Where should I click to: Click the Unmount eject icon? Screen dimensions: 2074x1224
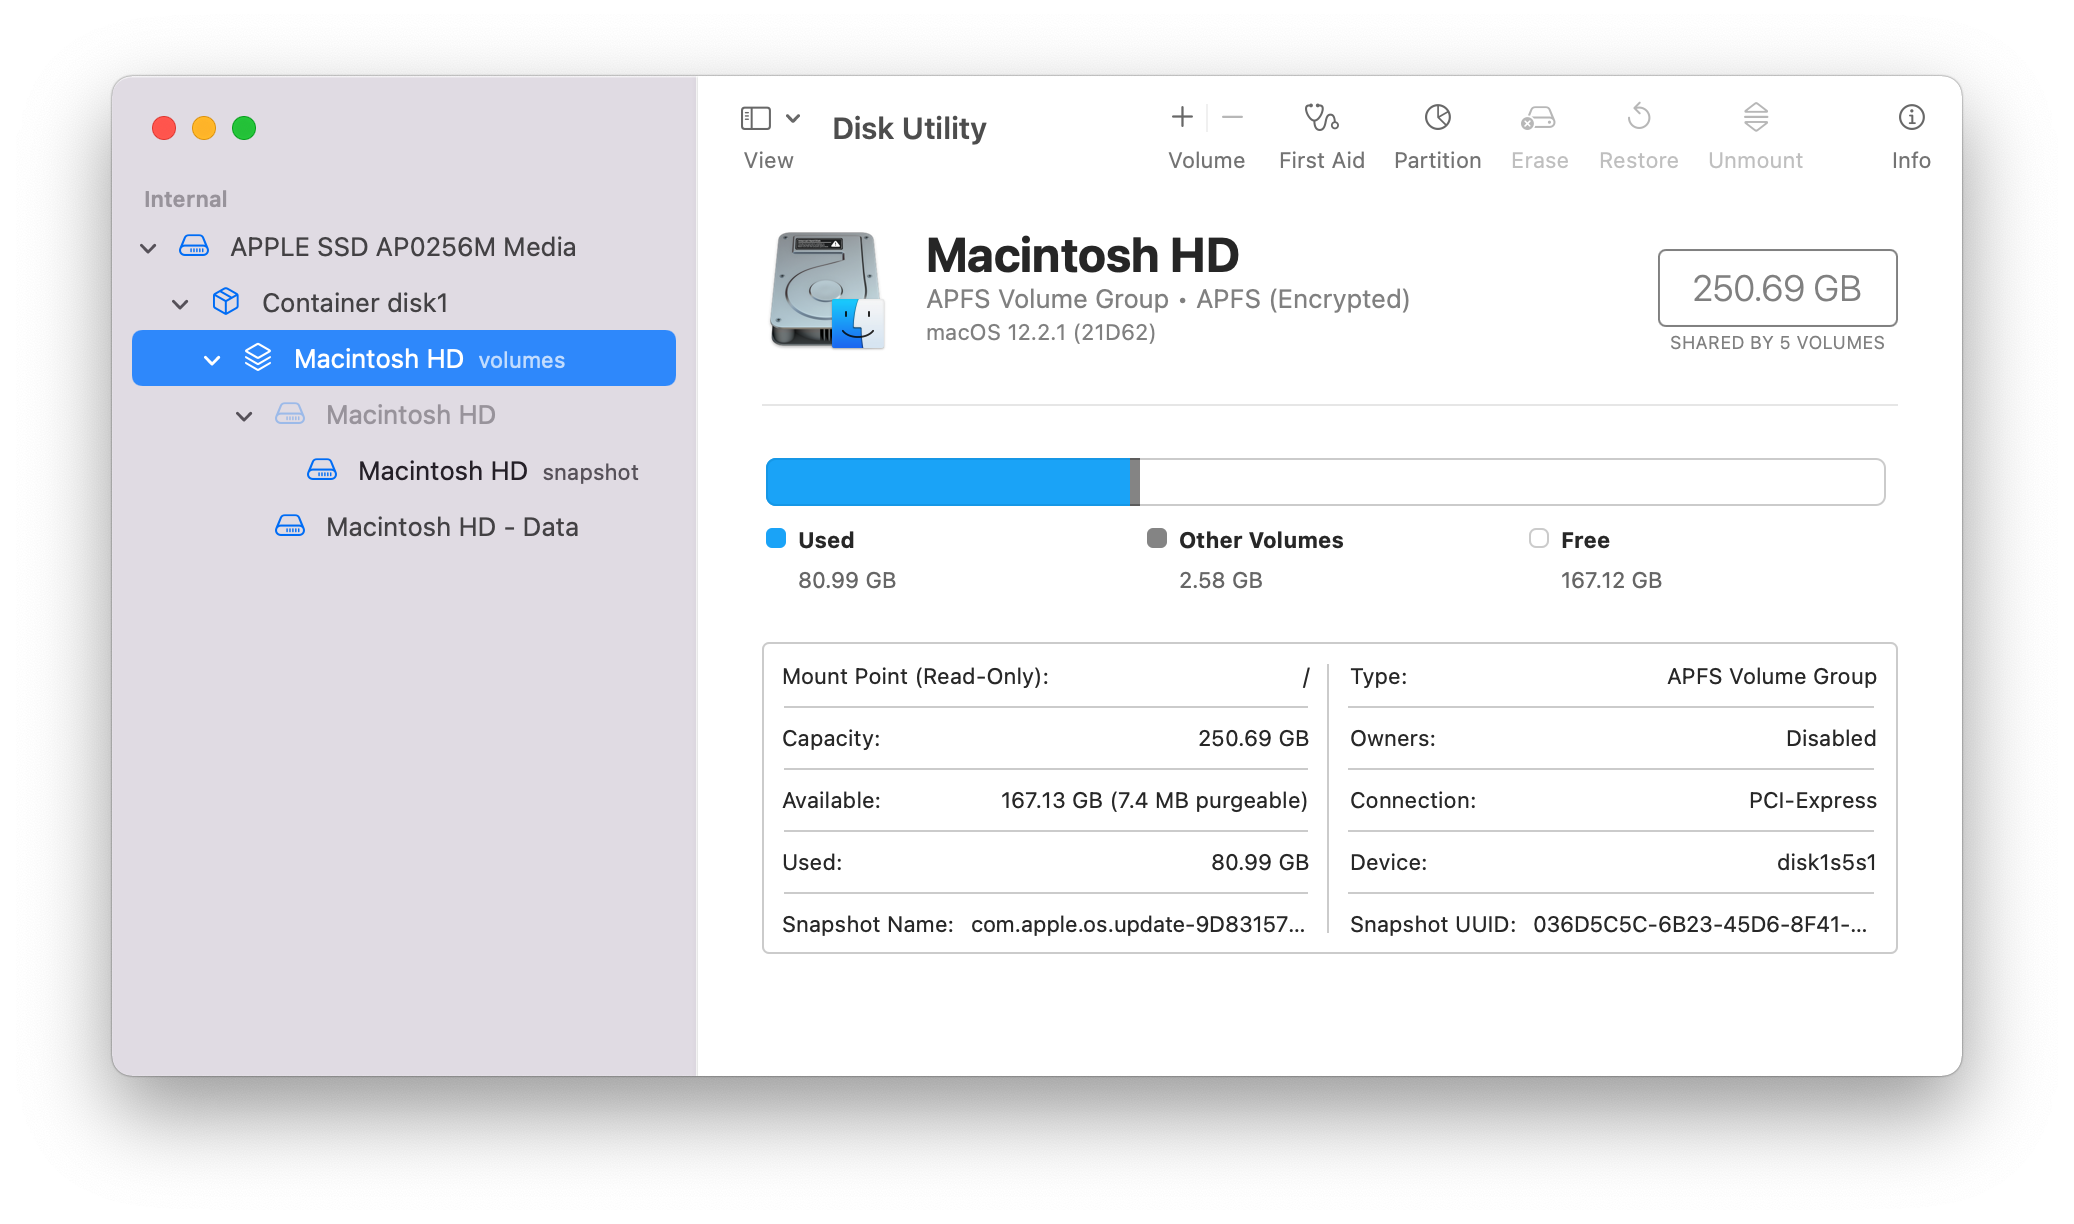point(1755,118)
